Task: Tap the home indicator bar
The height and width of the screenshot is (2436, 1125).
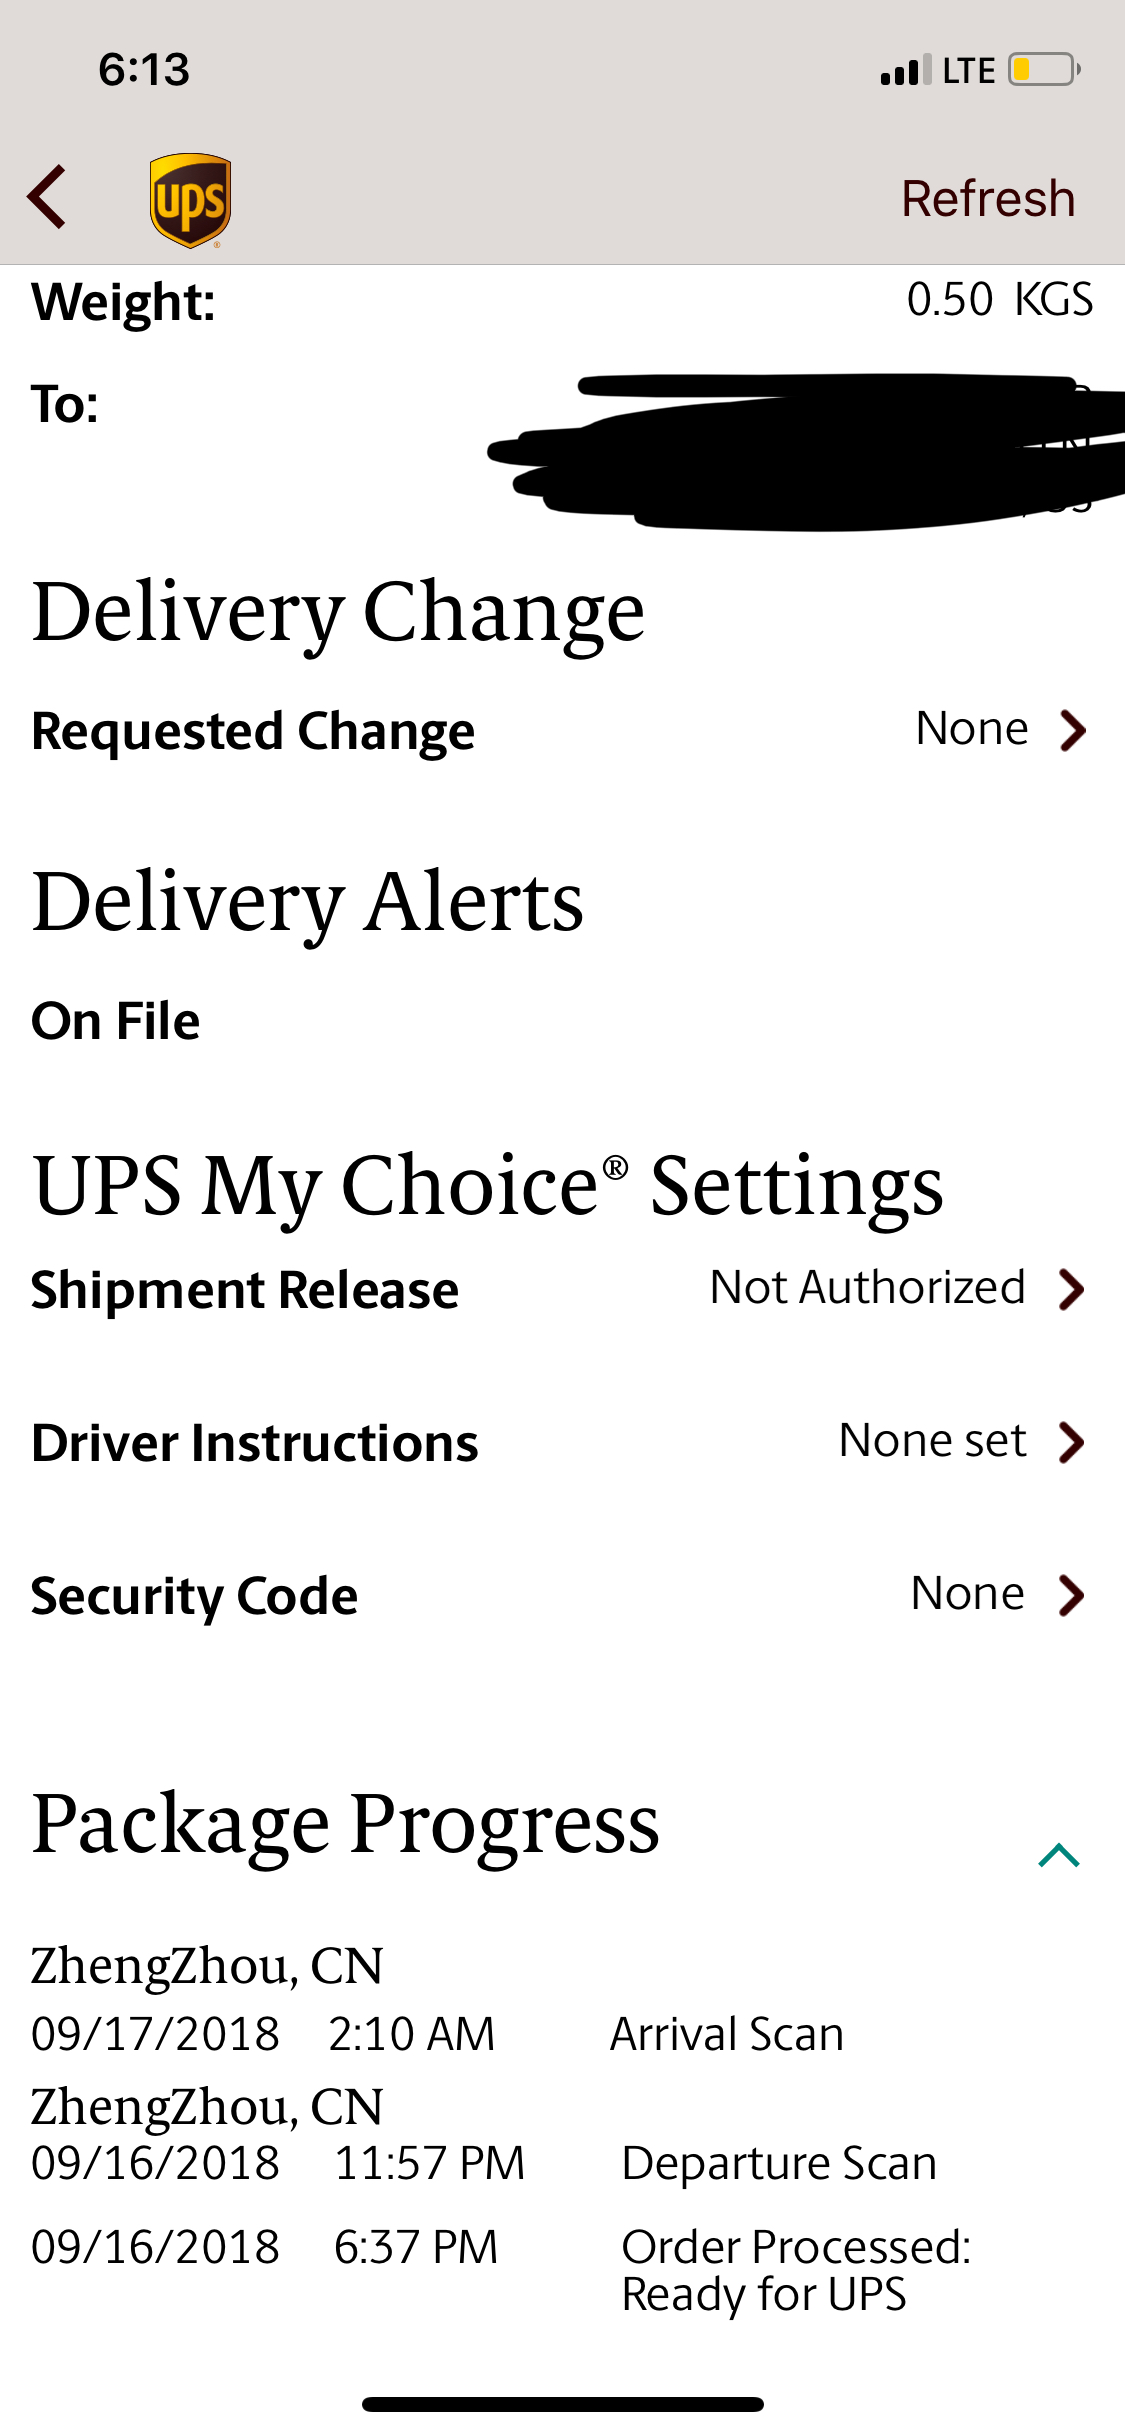Action: (563, 2404)
